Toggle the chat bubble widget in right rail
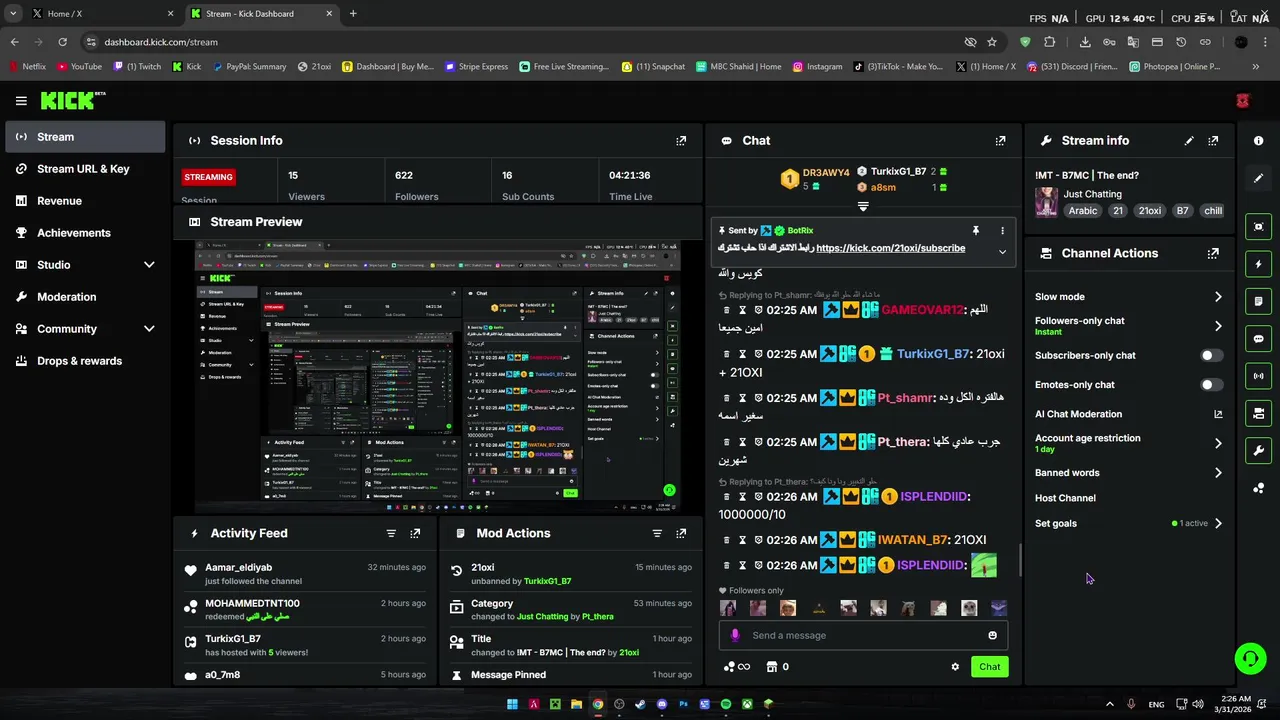 click(1258, 339)
